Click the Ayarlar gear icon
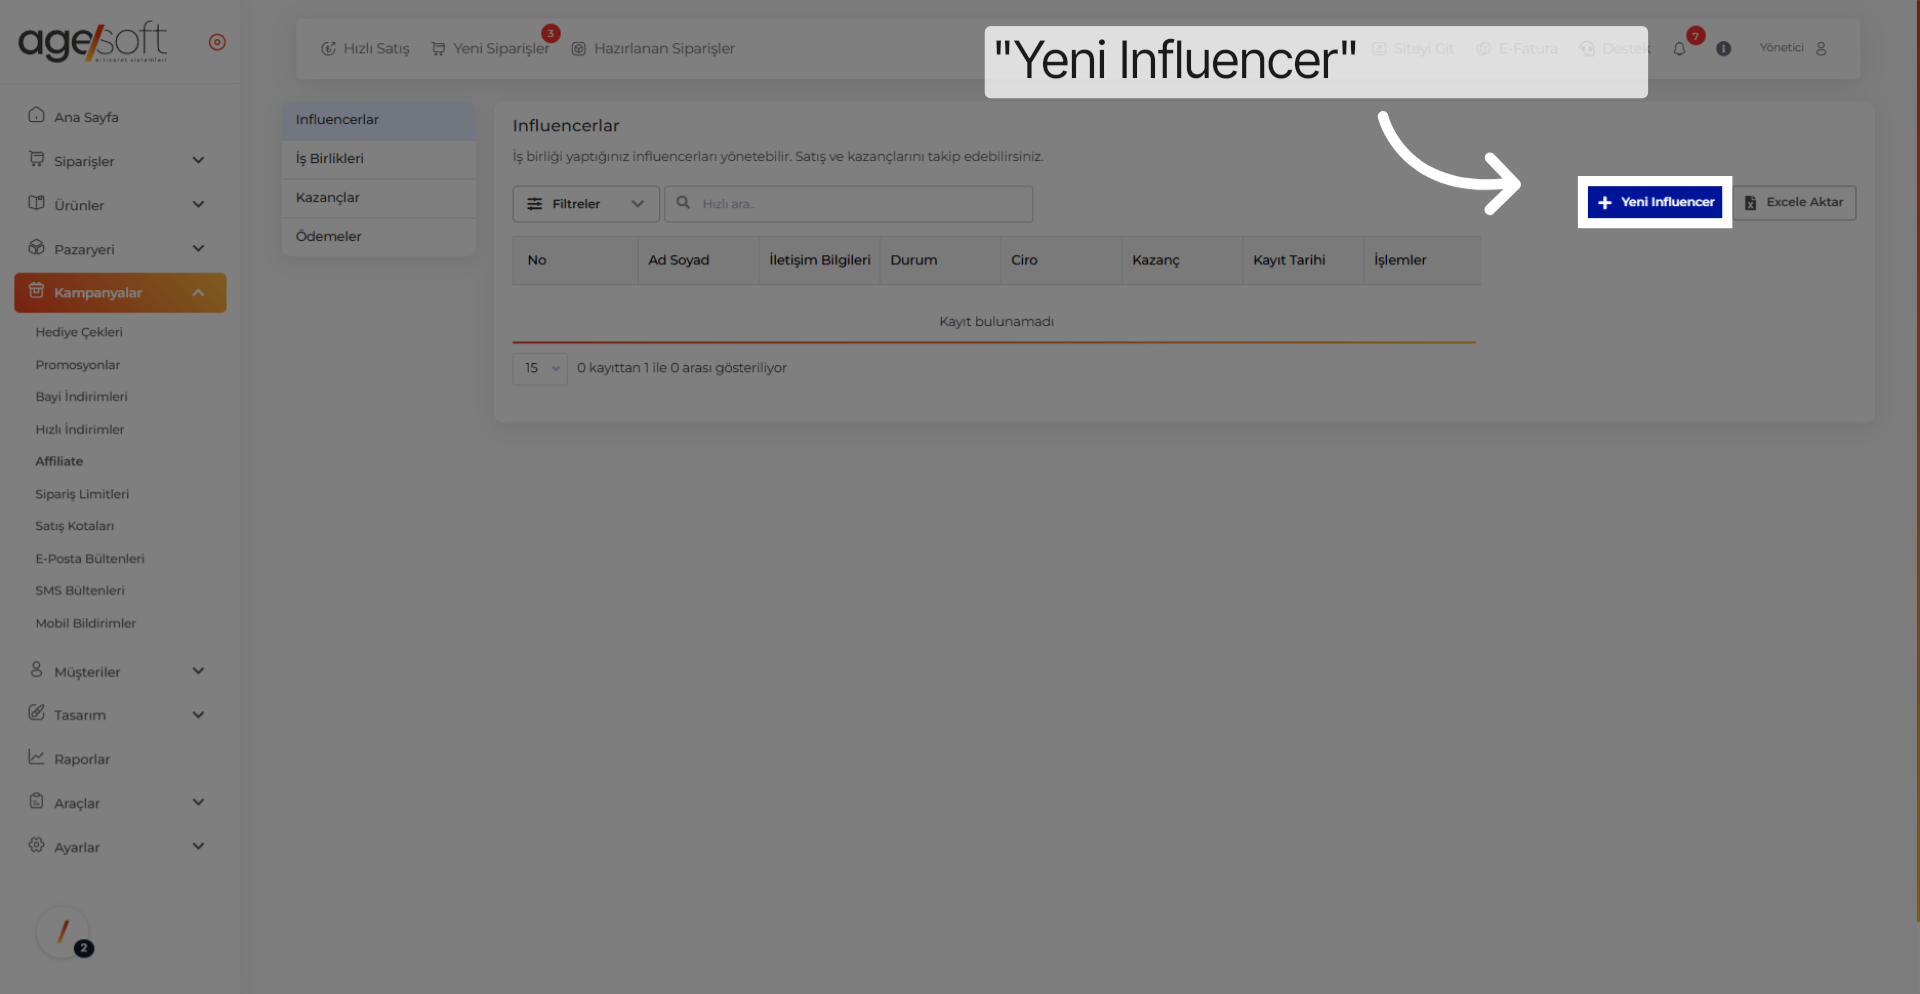This screenshot has height=994, width=1920. point(36,845)
